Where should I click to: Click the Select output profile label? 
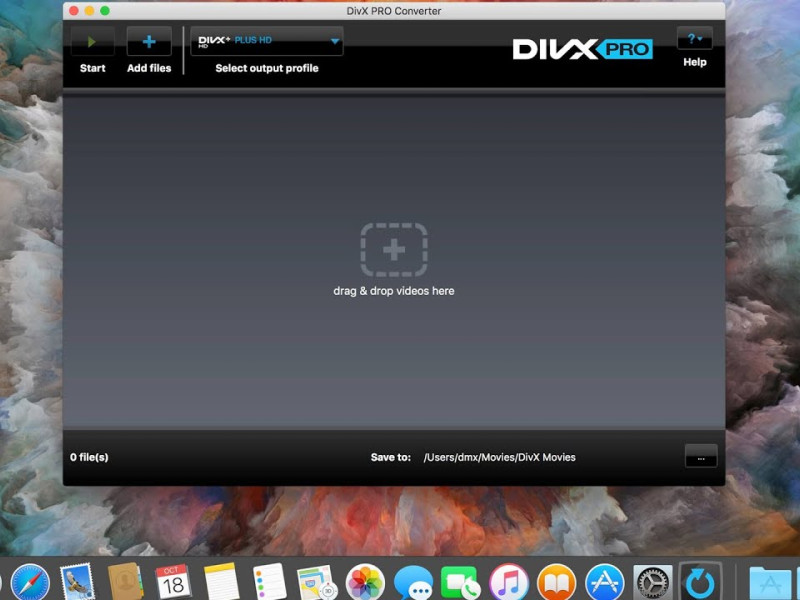click(267, 68)
